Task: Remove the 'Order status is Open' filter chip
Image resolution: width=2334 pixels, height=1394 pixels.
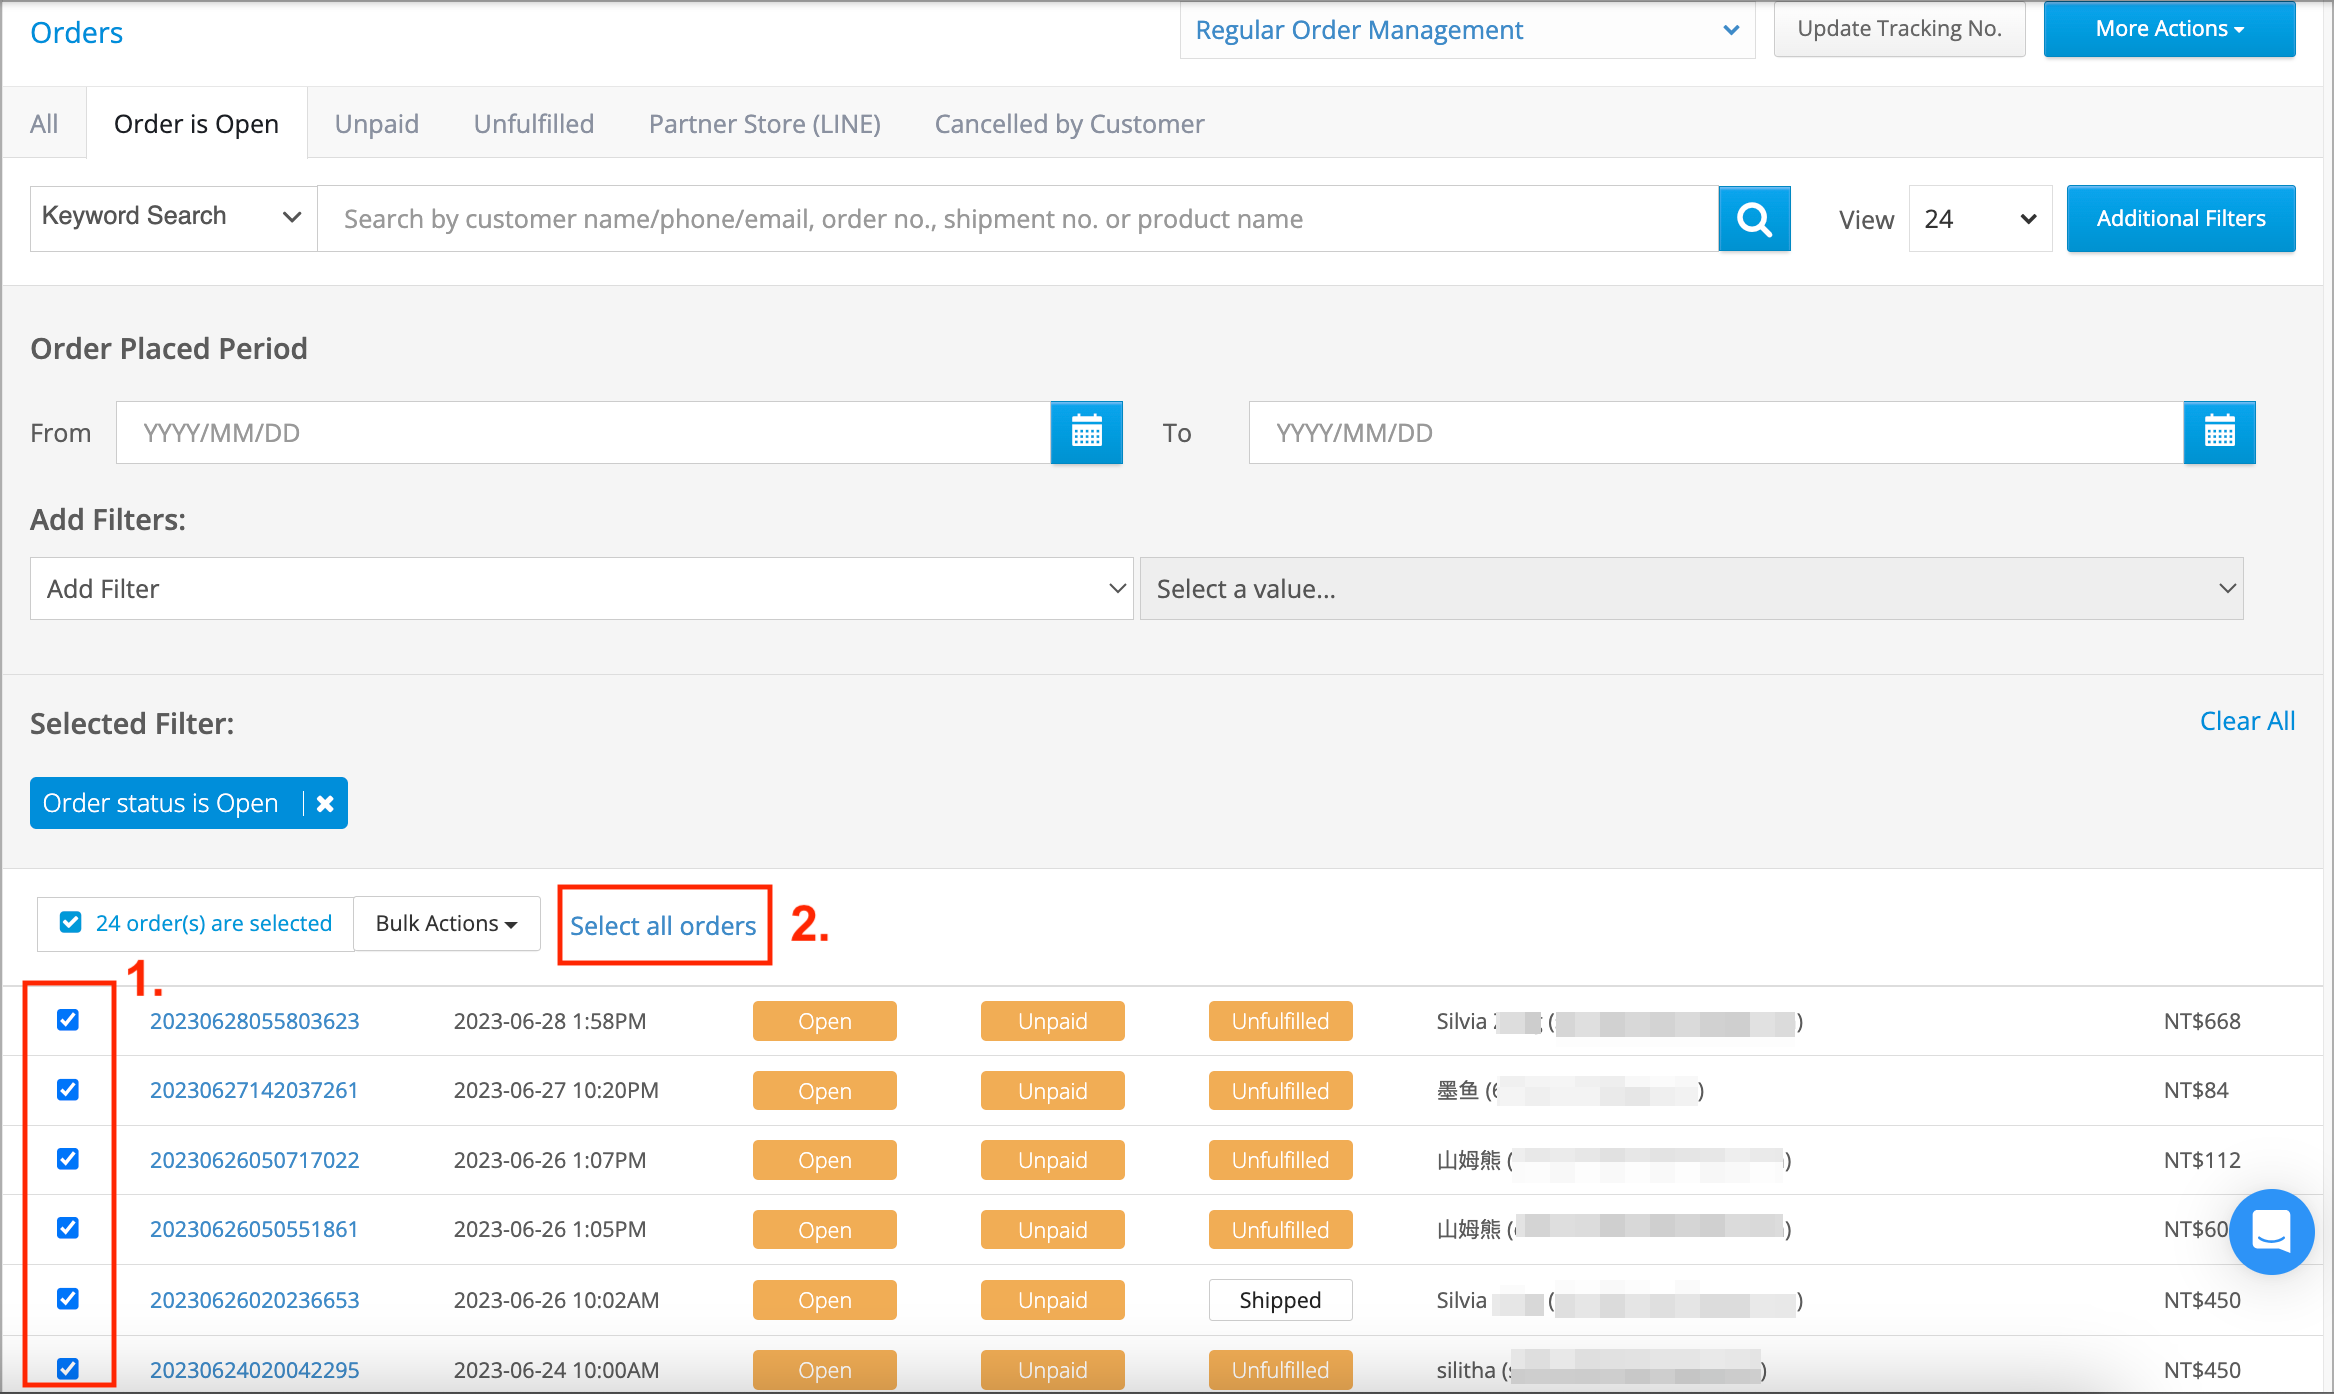Action: click(x=324, y=802)
